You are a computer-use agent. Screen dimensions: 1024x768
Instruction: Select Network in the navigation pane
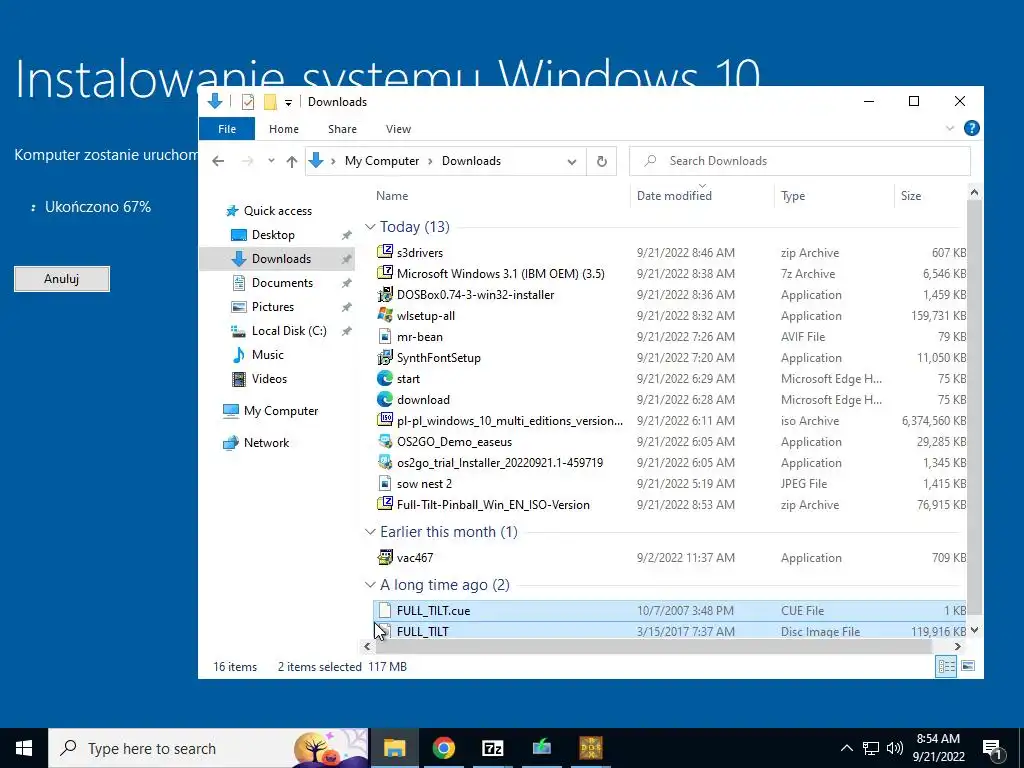pos(266,443)
